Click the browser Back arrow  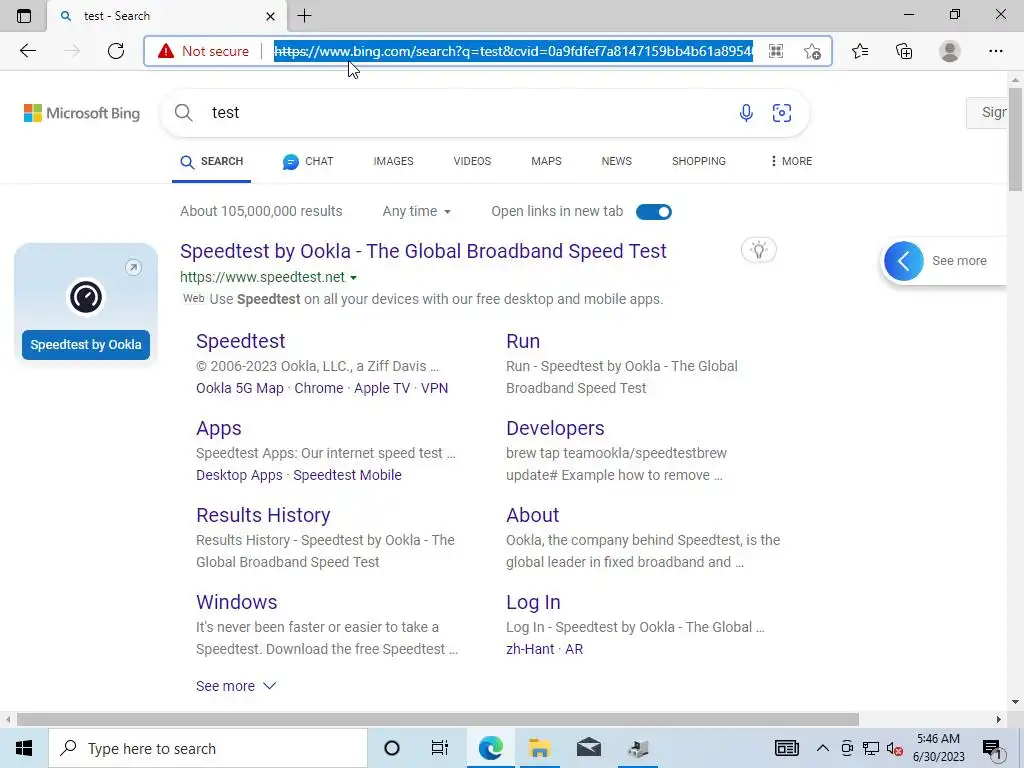pyautogui.click(x=27, y=51)
